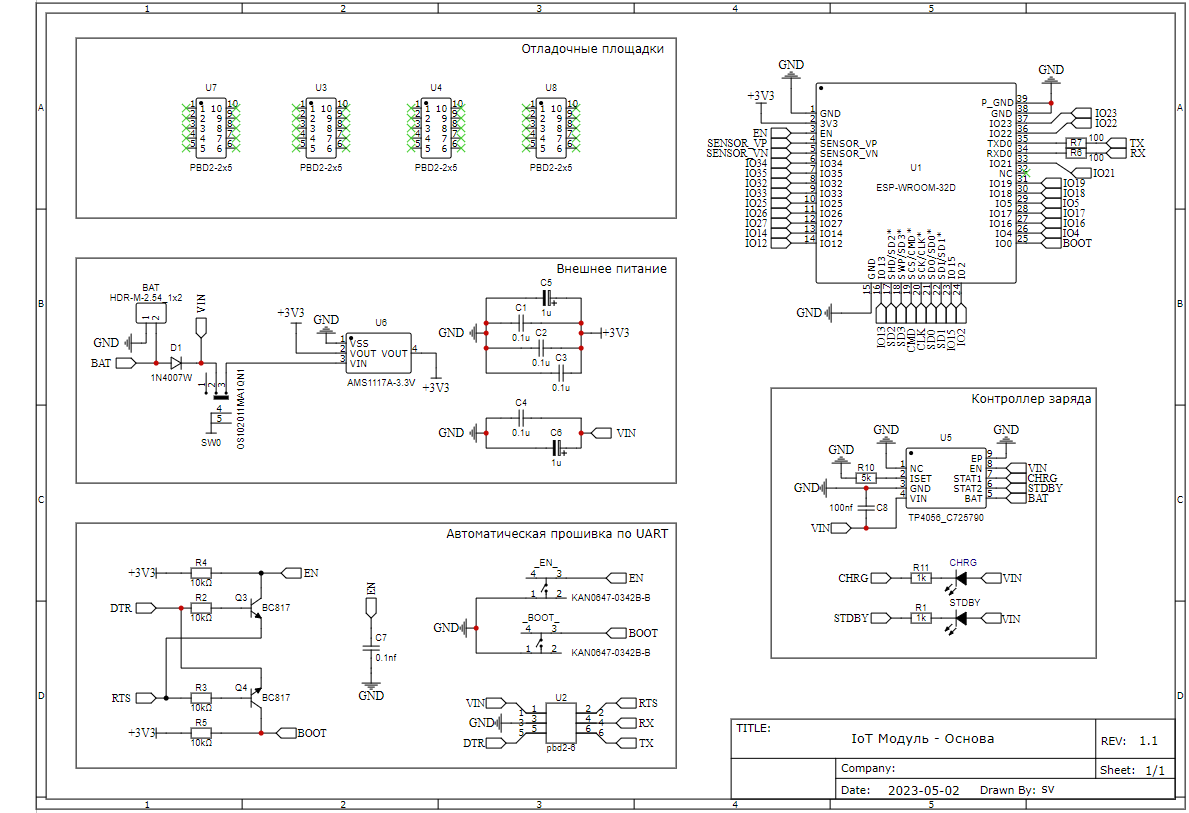Click the 'KAN0647-0342B-B' label under _EN_ switch
The height and width of the screenshot is (813, 1189).
click(610, 598)
